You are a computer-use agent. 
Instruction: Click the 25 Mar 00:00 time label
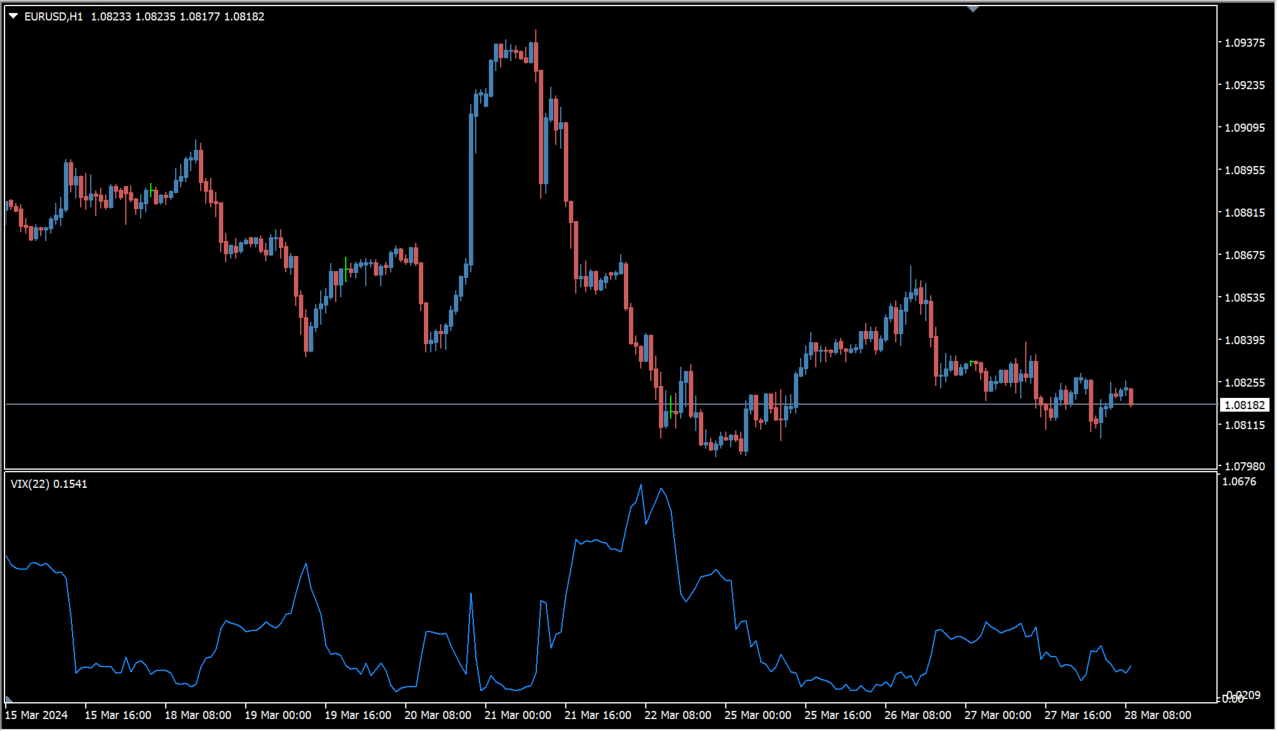click(x=757, y=715)
